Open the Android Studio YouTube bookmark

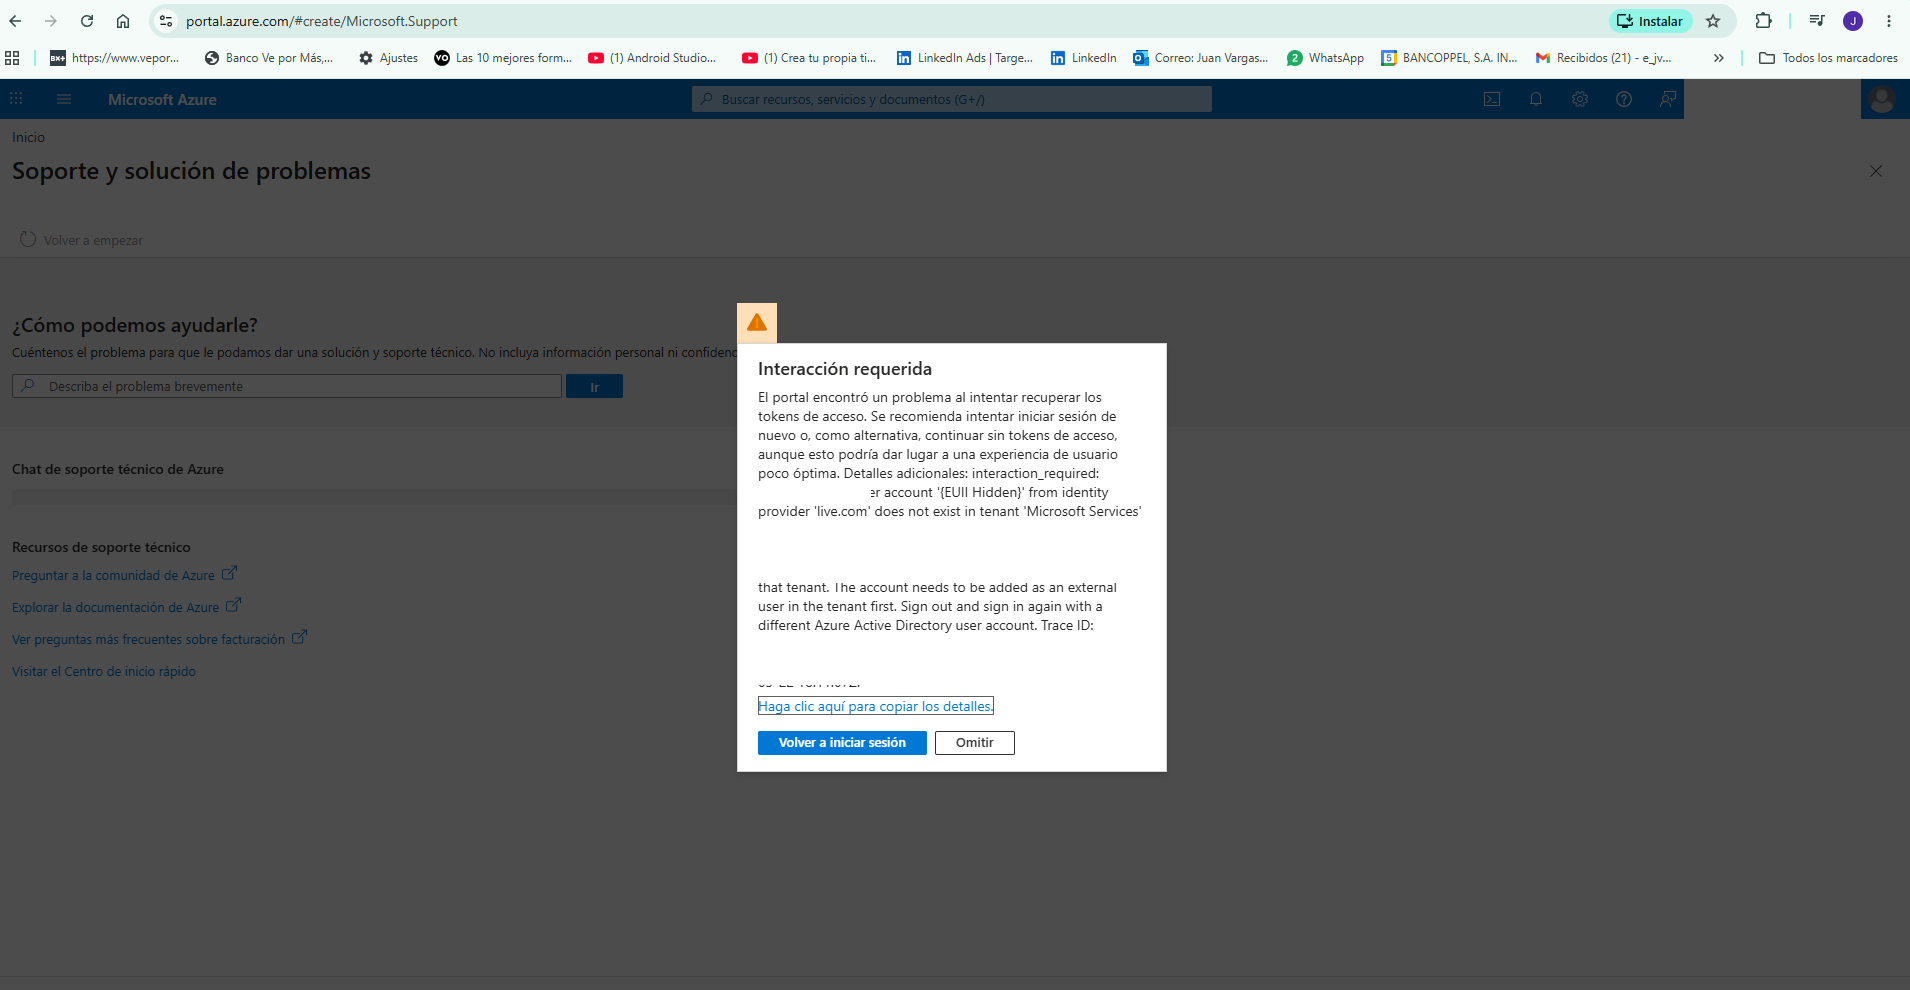coord(652,58)
